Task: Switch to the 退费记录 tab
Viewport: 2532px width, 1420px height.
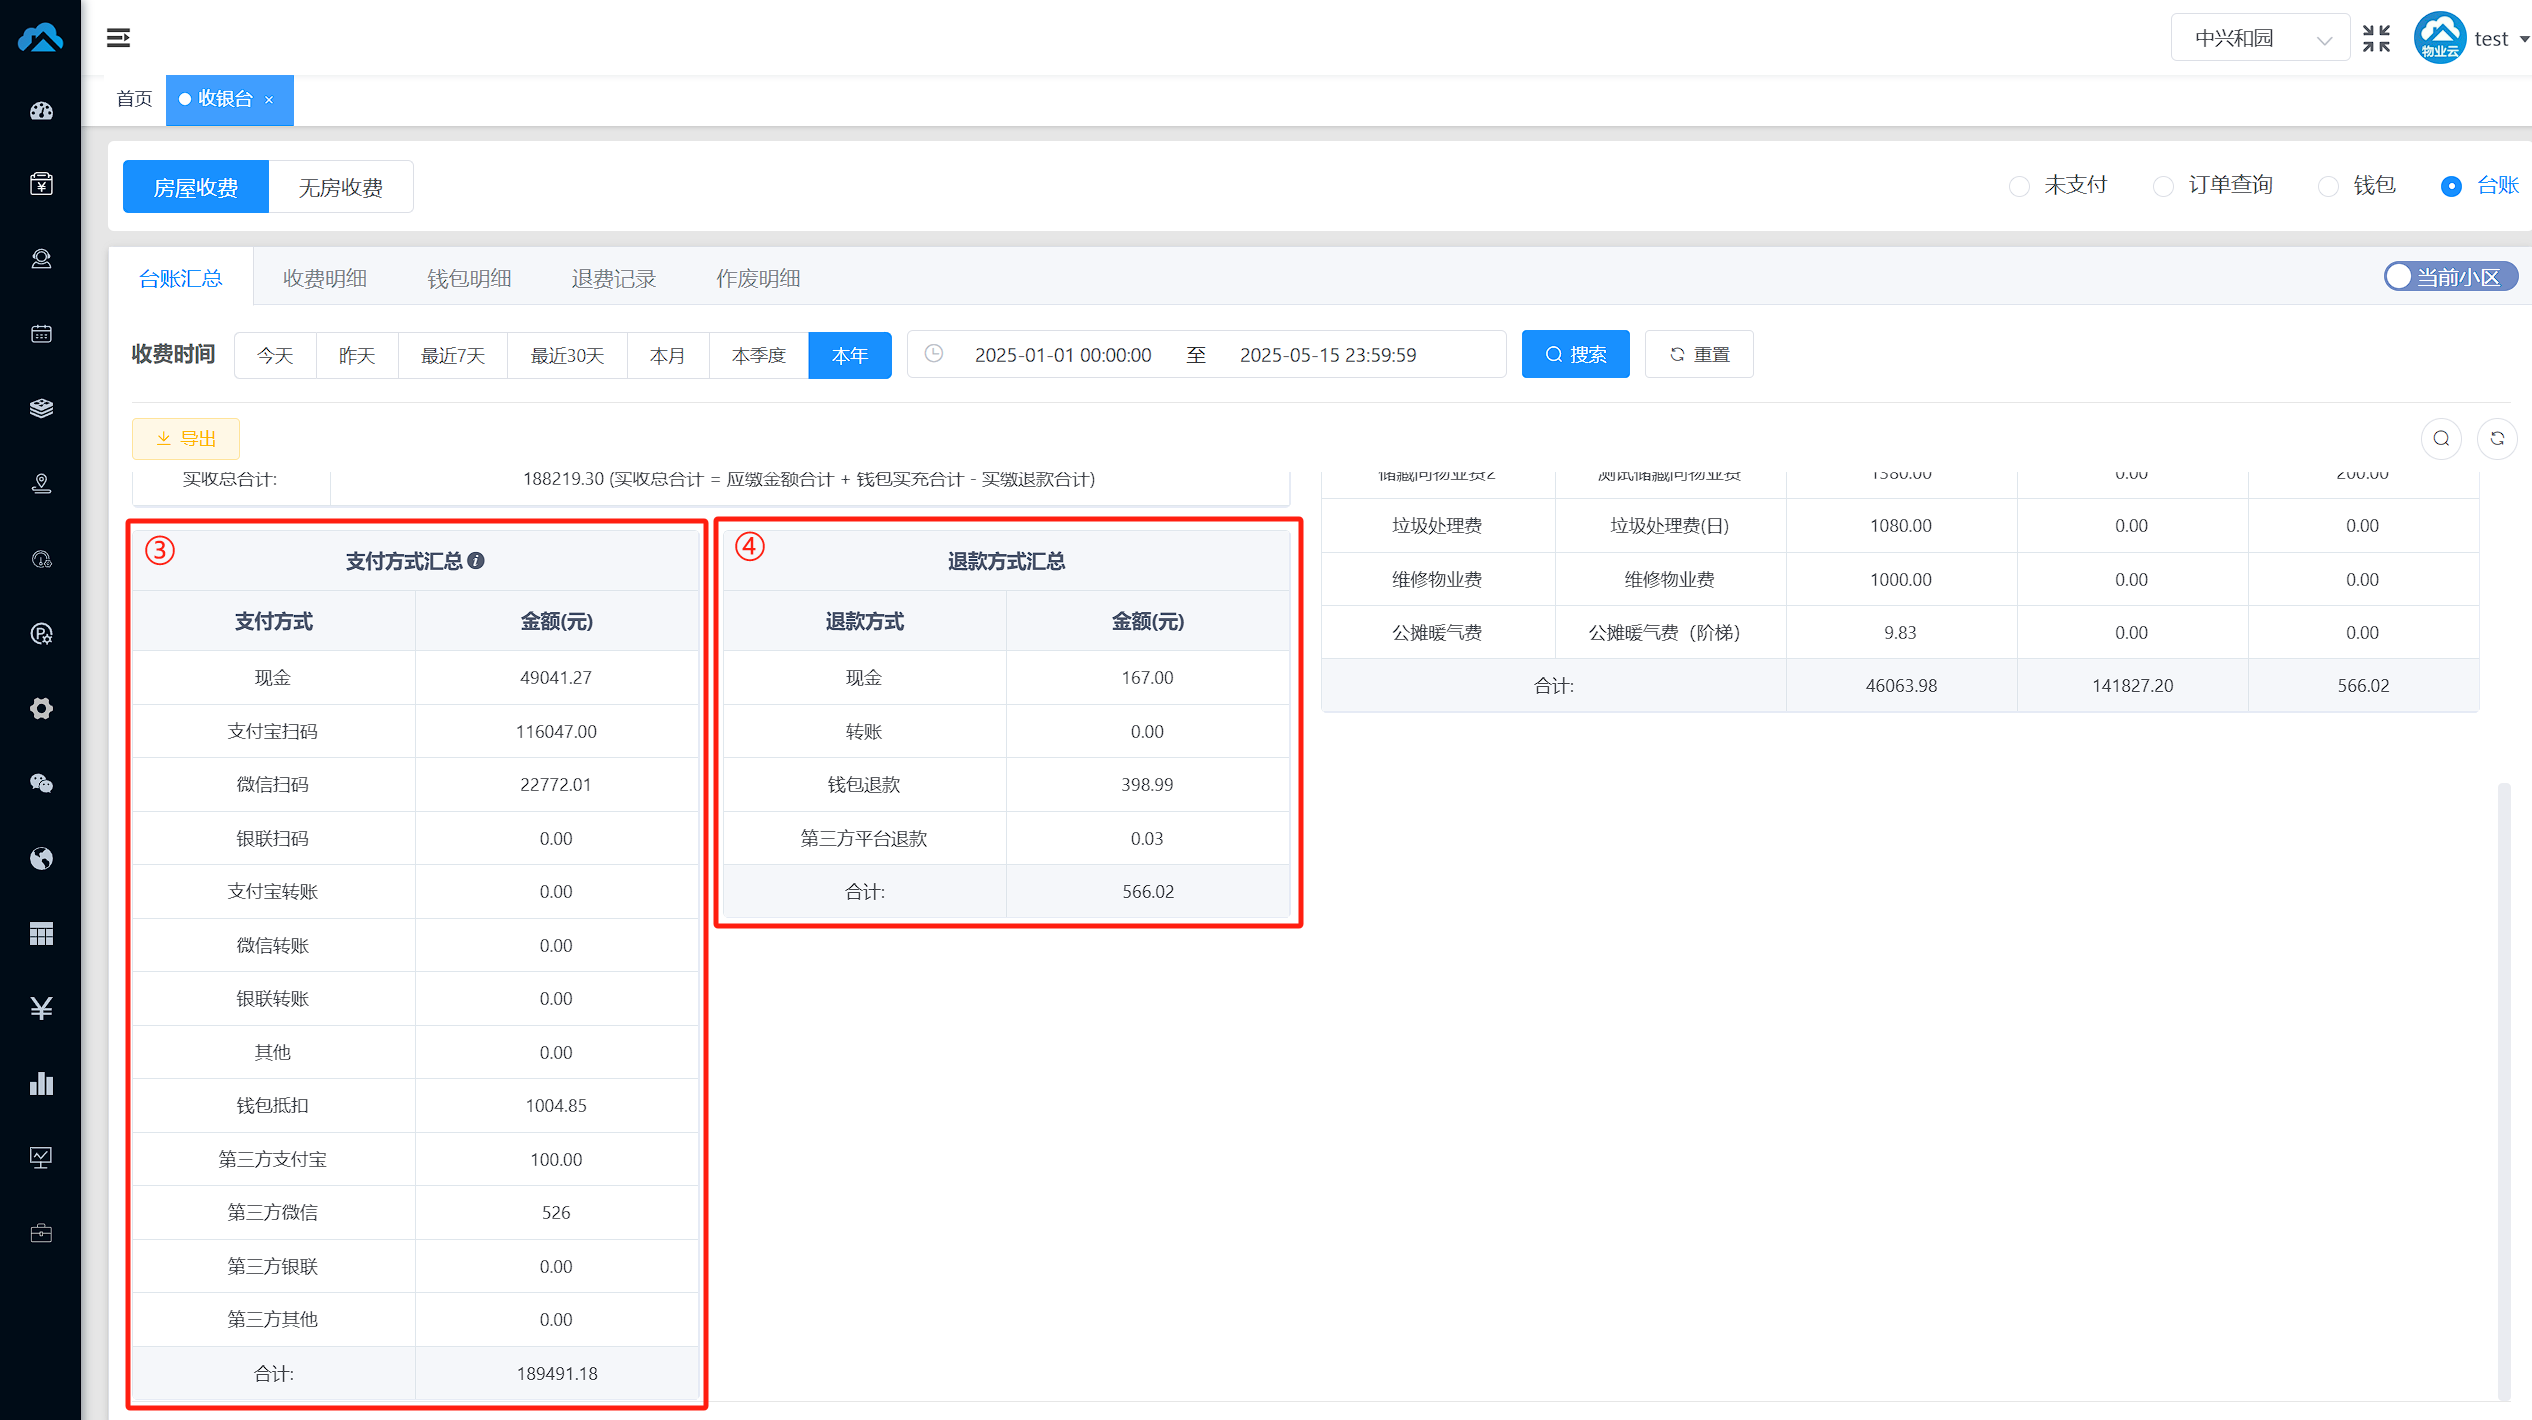Action: pos(613,278)
